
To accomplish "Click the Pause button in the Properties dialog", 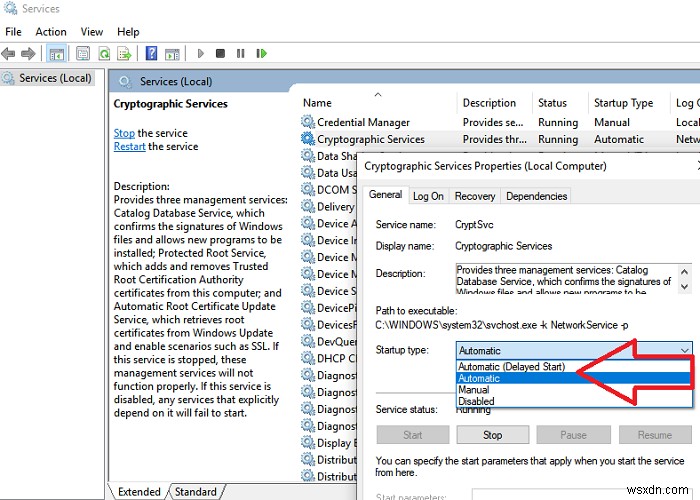I will [573, 435].
